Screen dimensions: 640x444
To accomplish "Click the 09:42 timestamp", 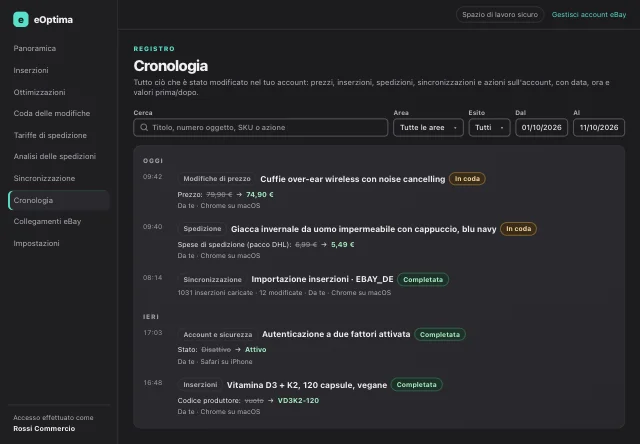I will click(x=153, y=177).
